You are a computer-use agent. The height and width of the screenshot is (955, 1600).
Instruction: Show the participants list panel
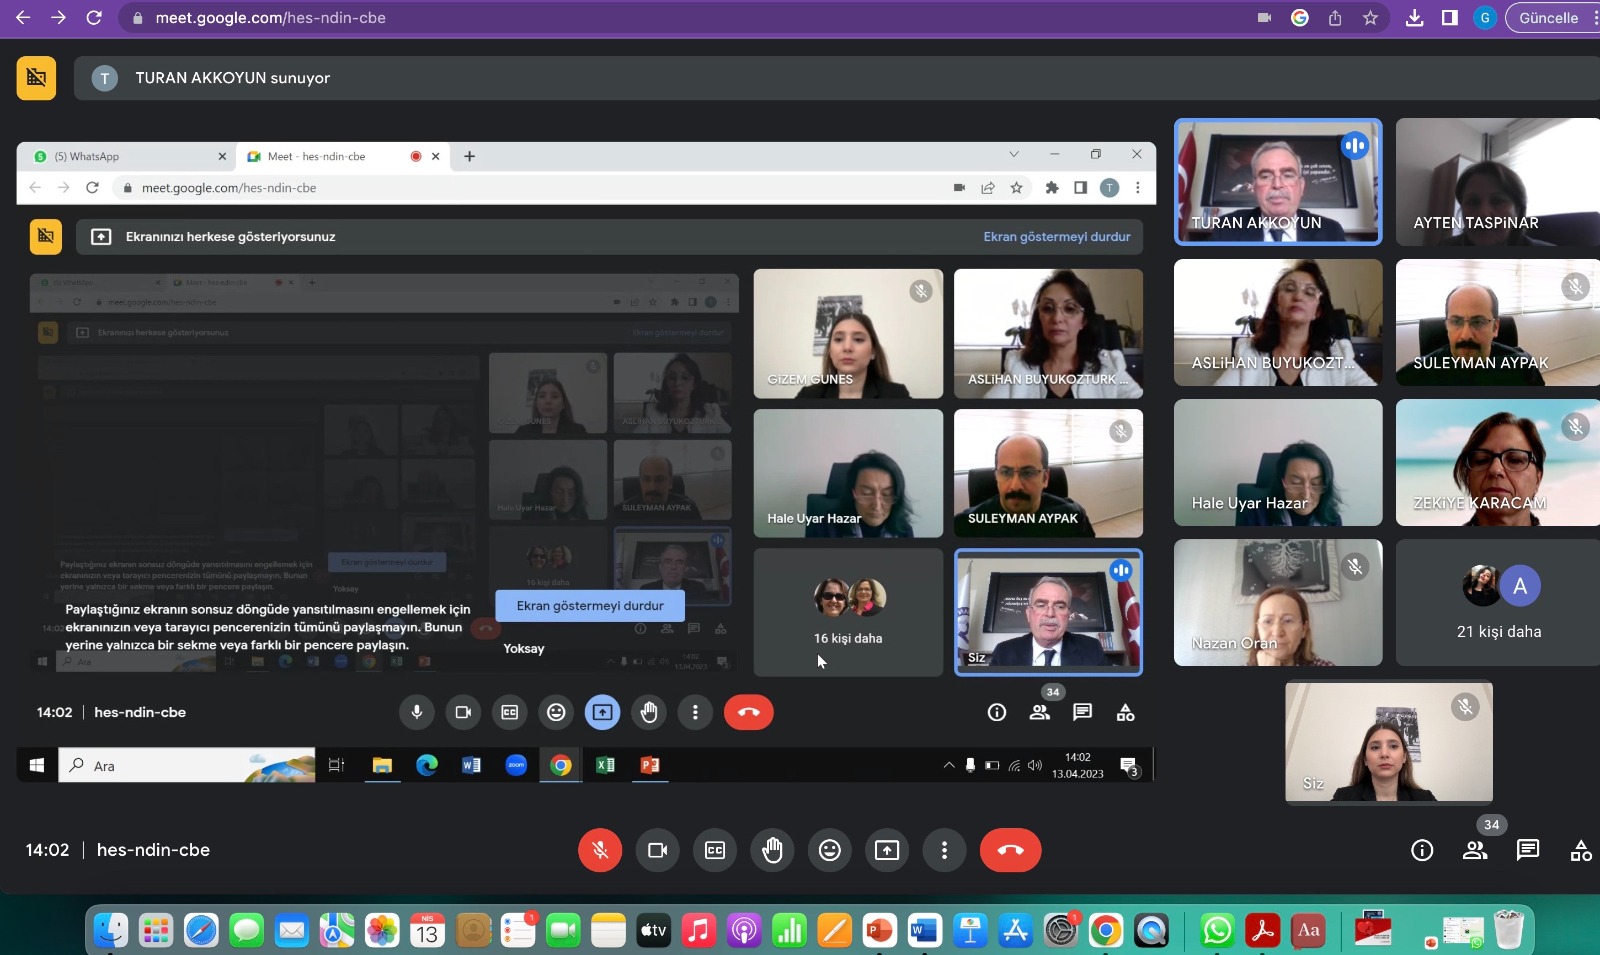1474,850
